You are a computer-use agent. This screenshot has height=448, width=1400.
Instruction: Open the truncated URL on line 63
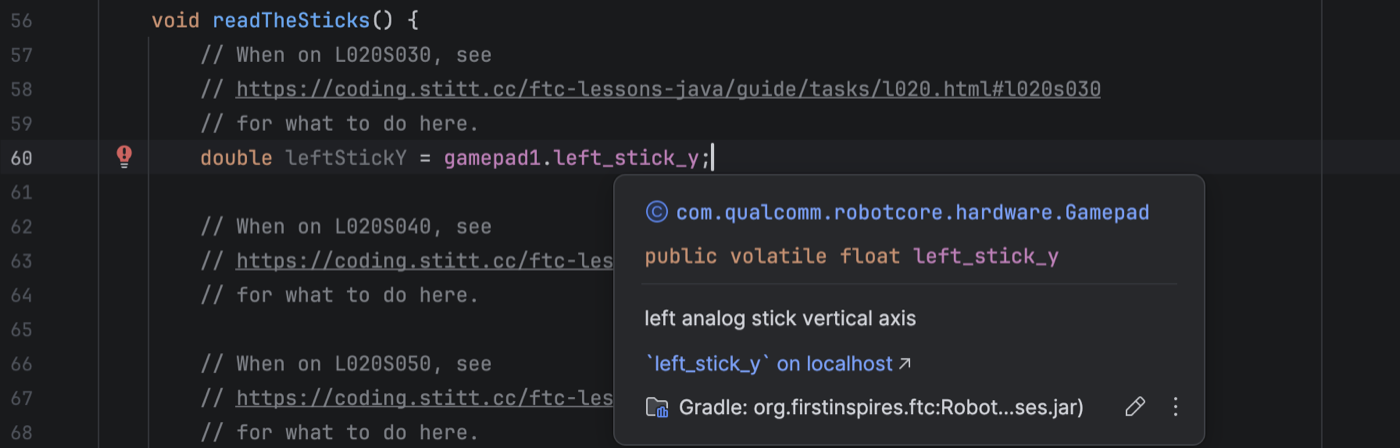425,261
